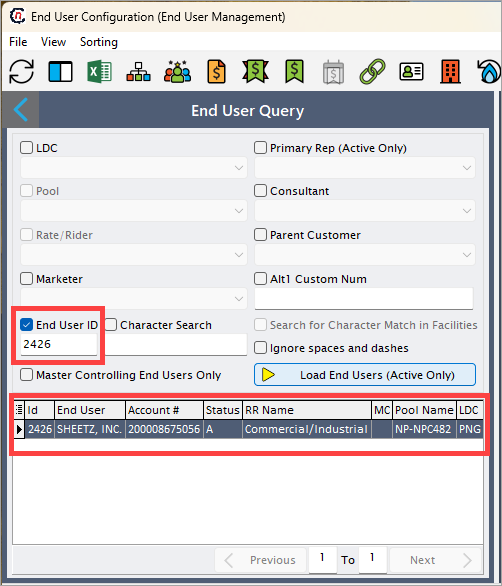Click the refresh arrows toolbar icon
The height and width of the screenshot is (586, 502).
[21, 71]
